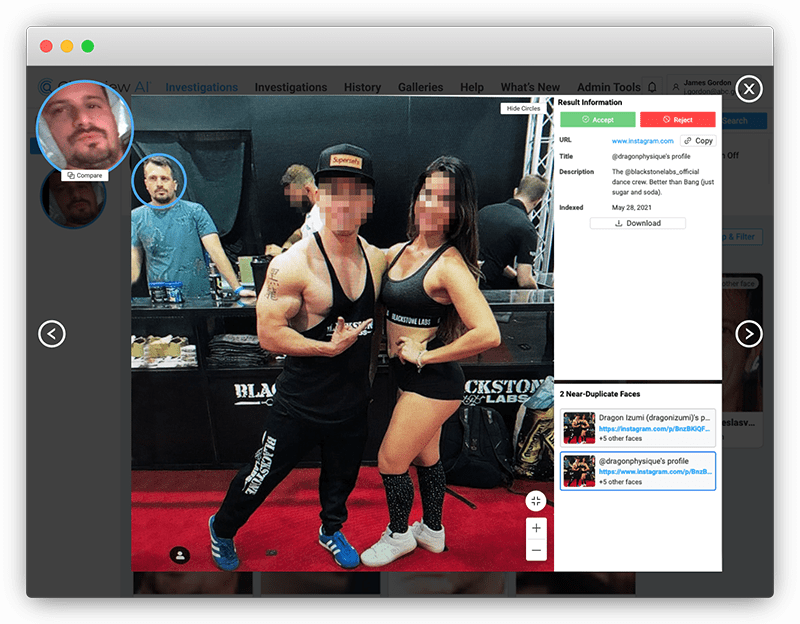Accept this result with the green button
Image resolution: width=800 pixels, height=624 pixels.
point(597,119)
